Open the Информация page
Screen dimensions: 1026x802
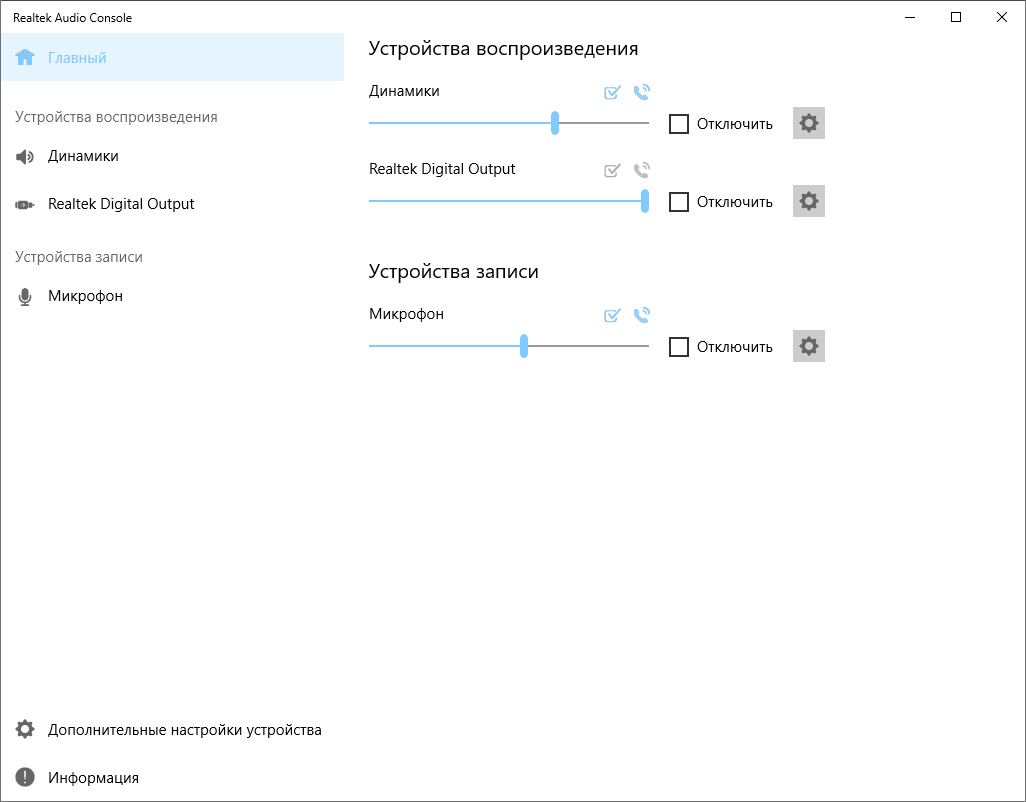coord(93,778)
